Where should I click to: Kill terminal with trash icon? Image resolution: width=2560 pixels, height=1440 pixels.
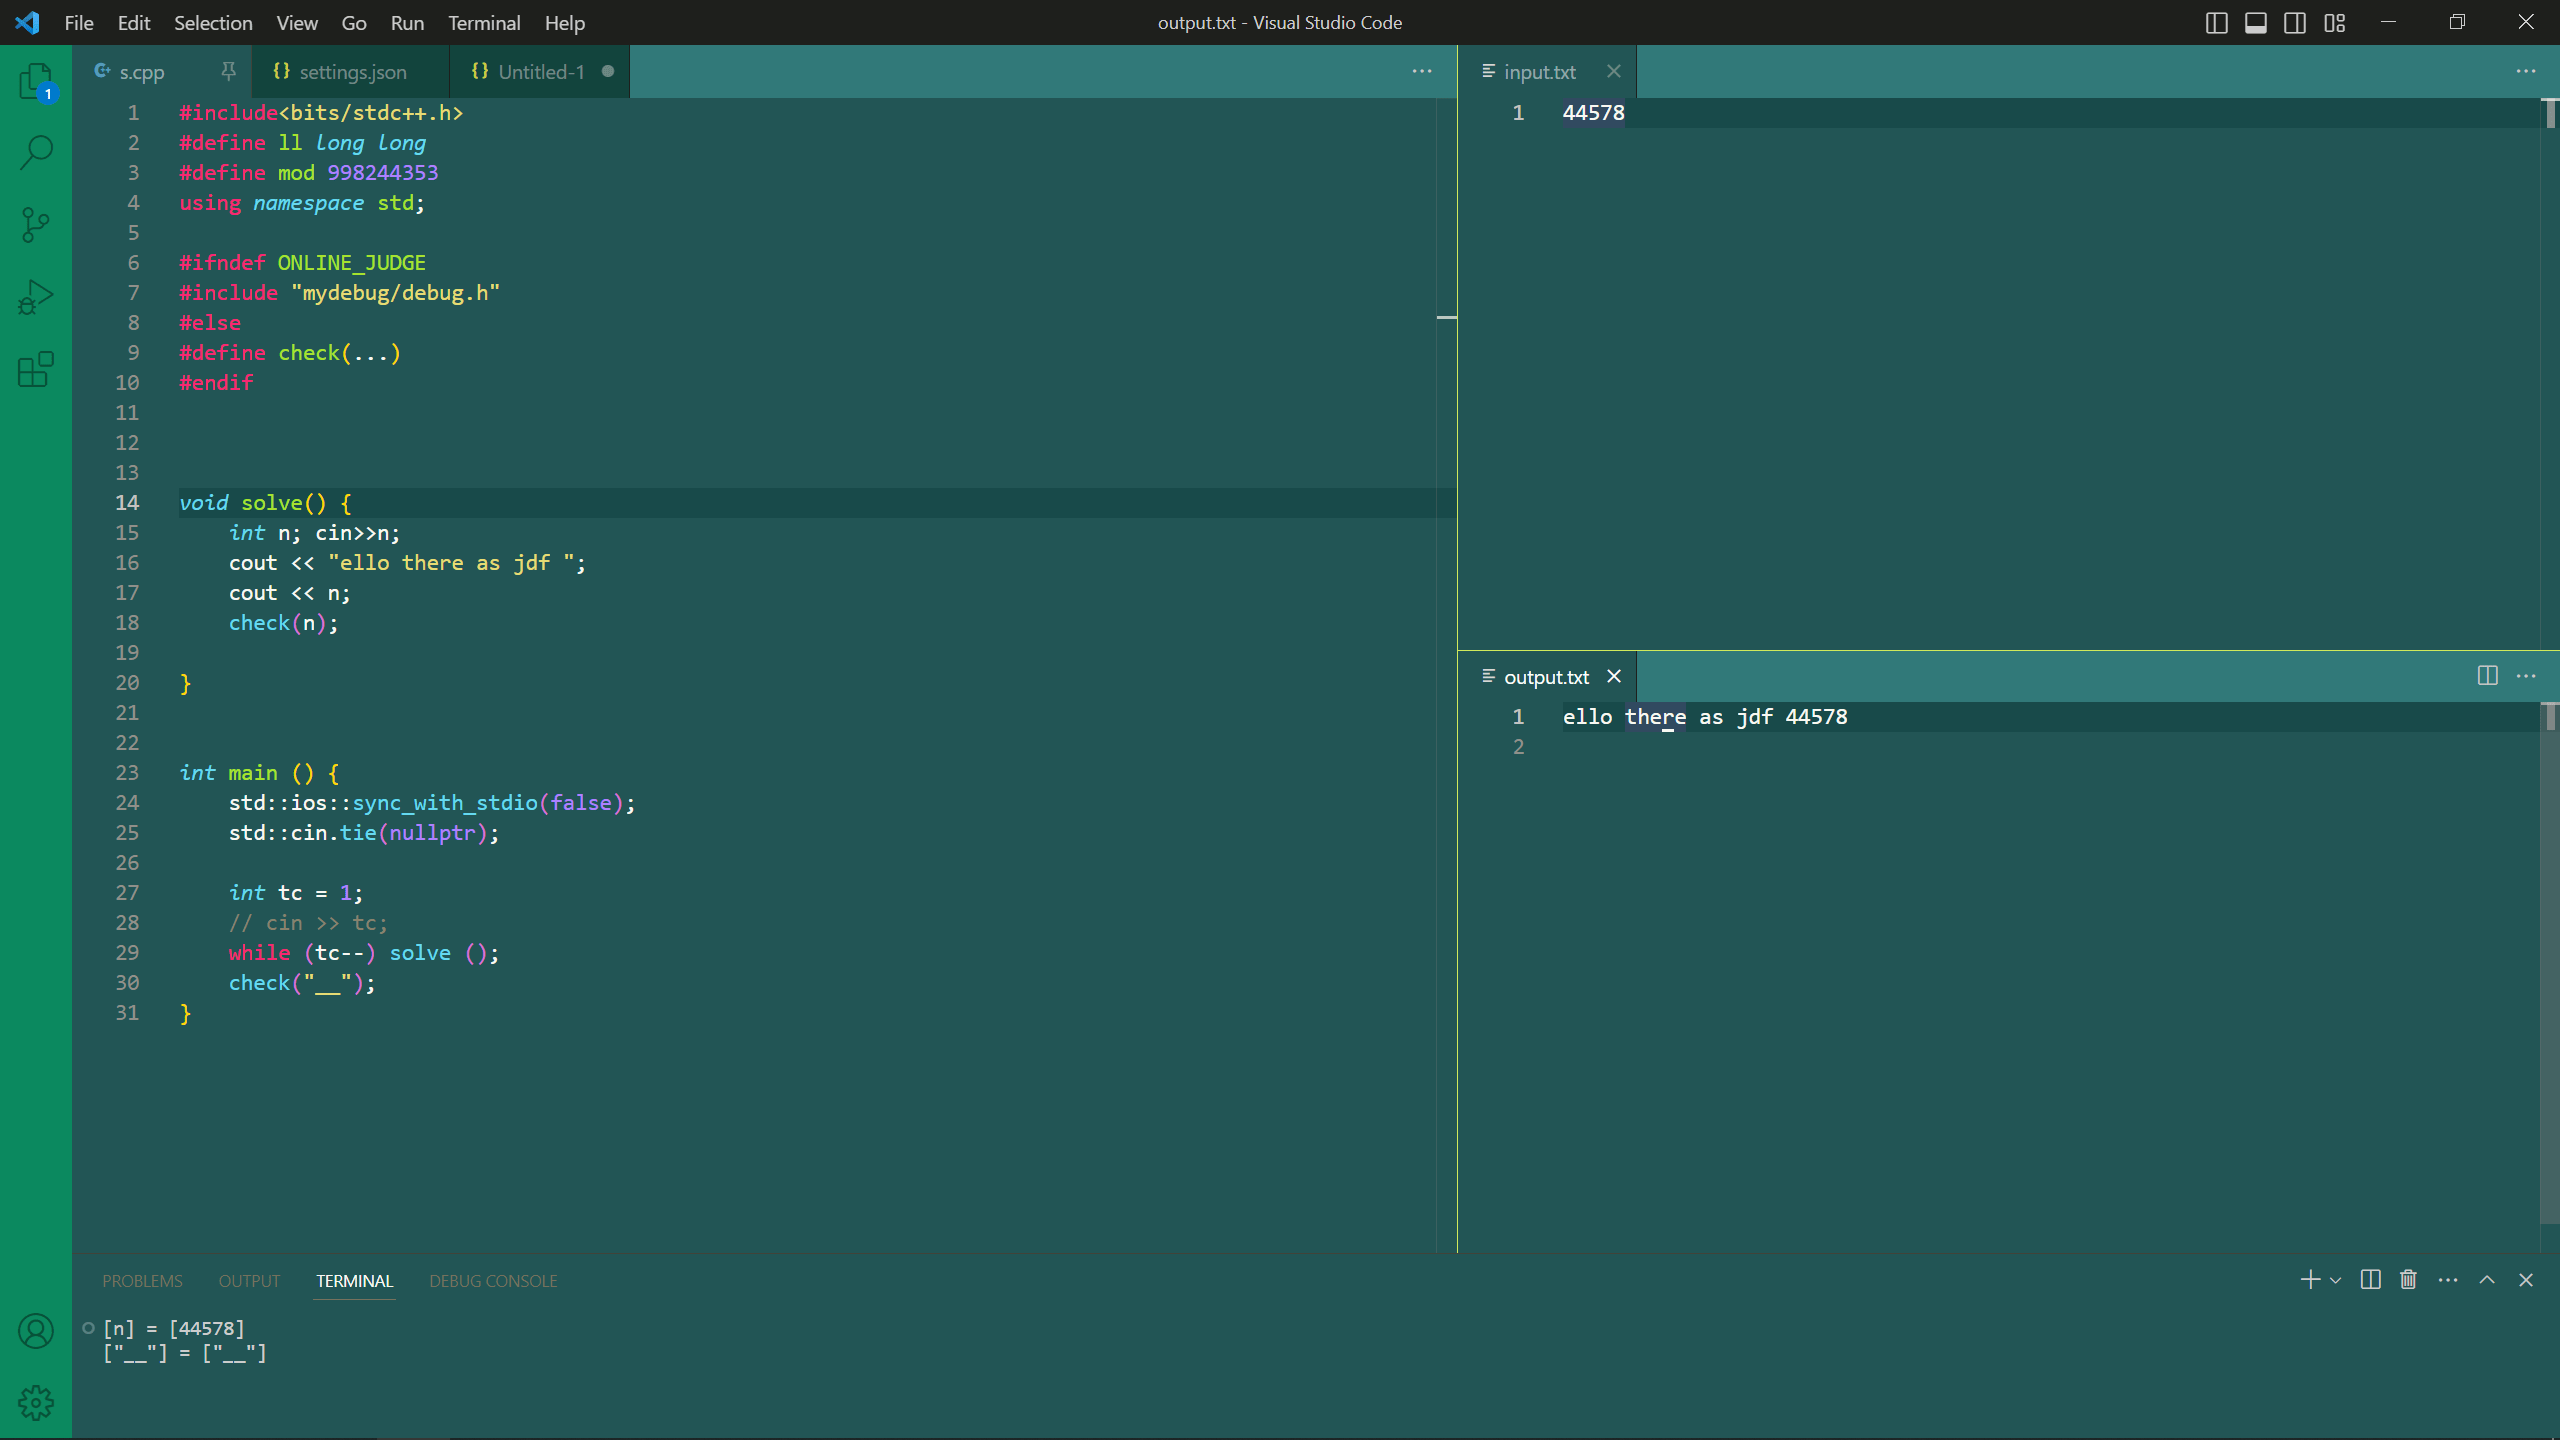pos(2408,1280)
